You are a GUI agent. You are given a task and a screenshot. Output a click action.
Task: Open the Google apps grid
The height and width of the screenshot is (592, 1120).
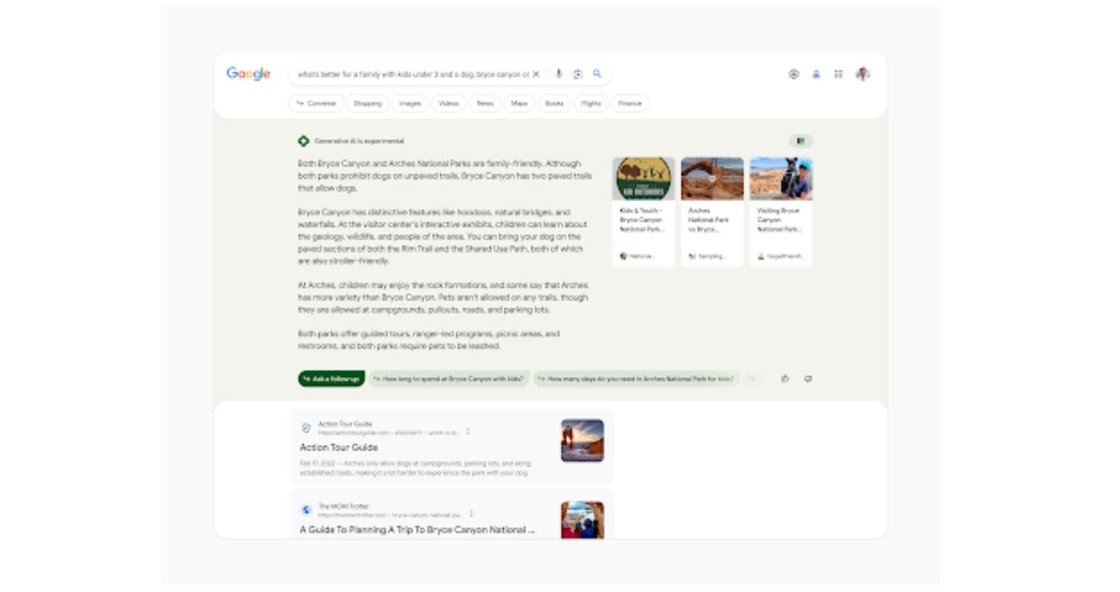(838, 74)
